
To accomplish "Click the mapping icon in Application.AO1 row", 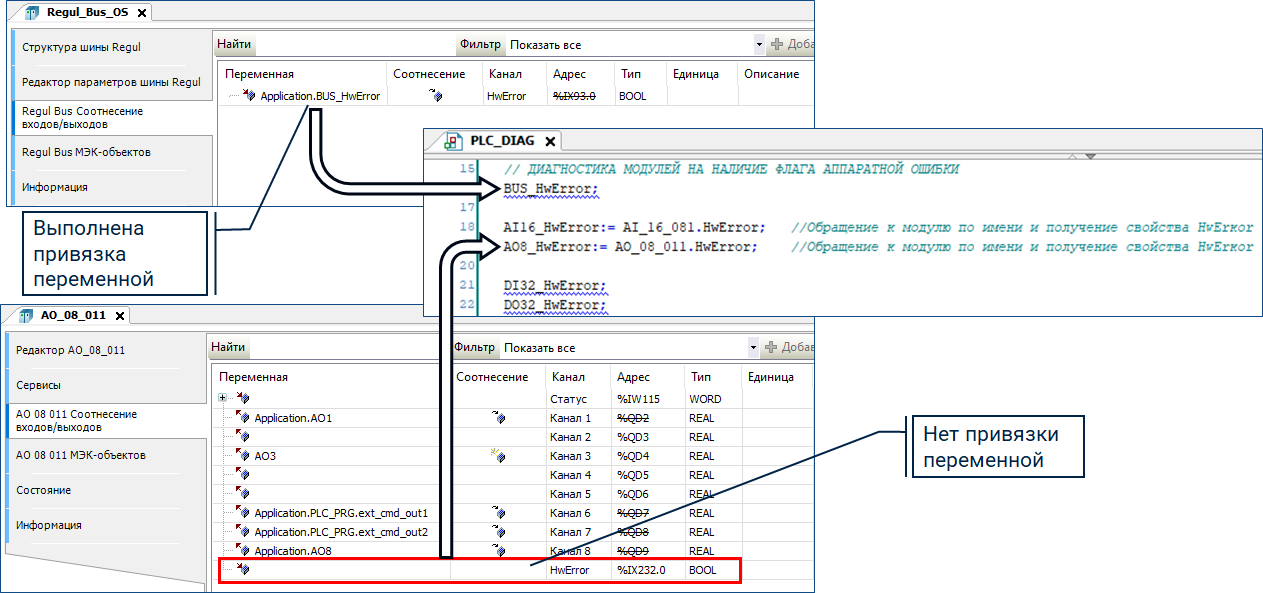I will [498, 418].
